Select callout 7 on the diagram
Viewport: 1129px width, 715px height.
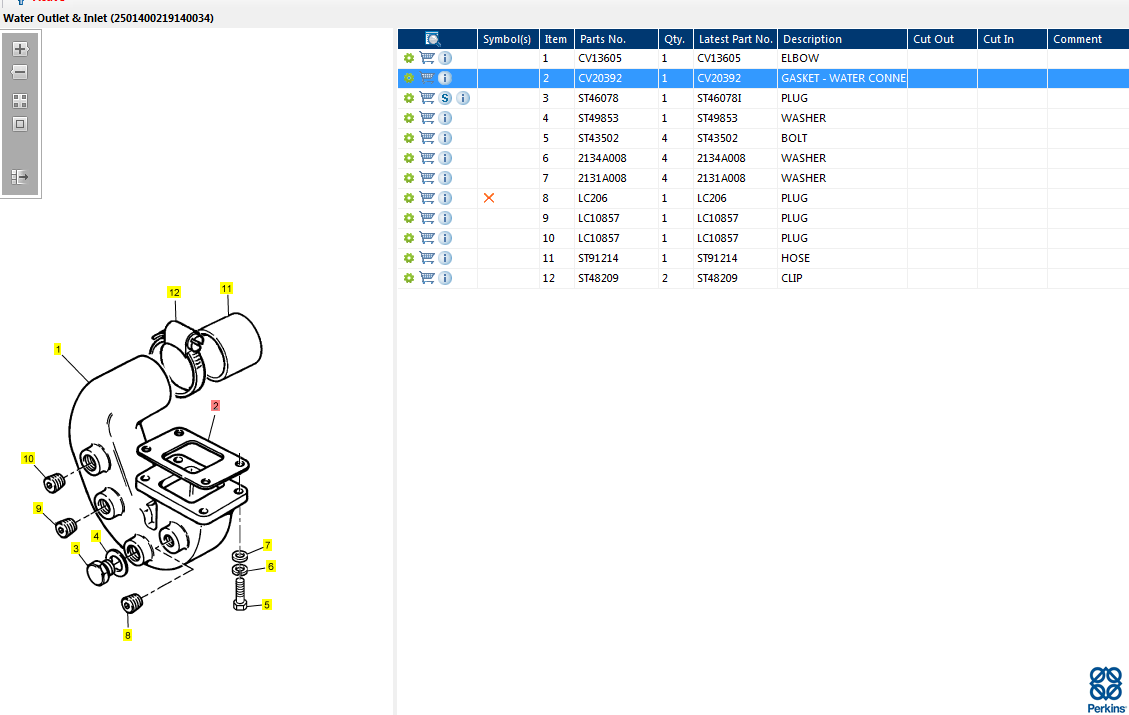click(267, 545)
